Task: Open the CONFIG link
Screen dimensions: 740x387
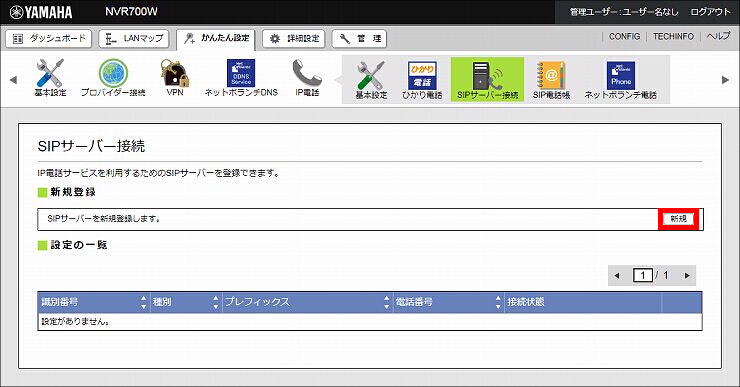Action: tap(624, 36)
